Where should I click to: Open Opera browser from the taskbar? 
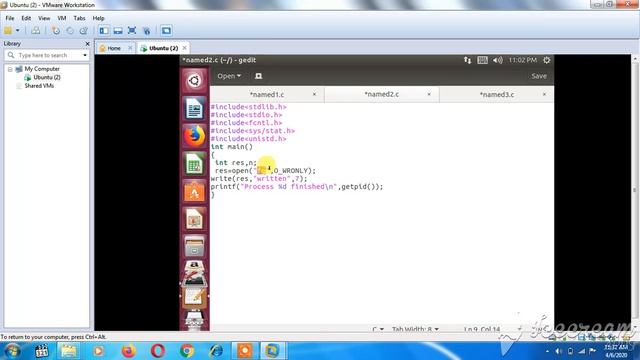158,351
